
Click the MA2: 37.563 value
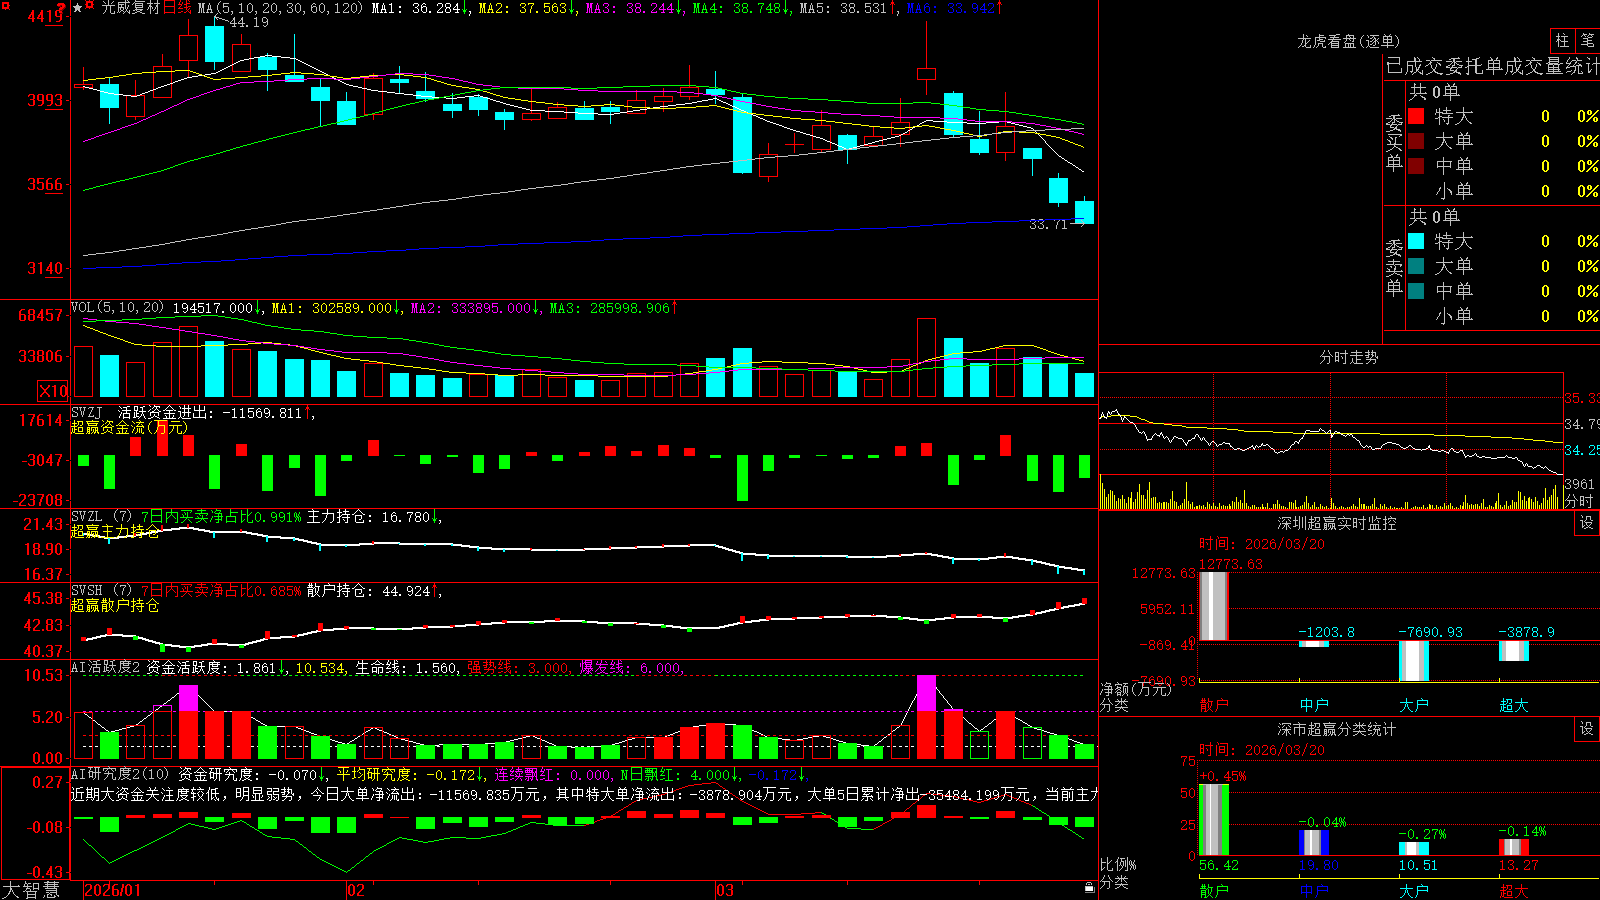pyautogui.click(x=523, y=8)
